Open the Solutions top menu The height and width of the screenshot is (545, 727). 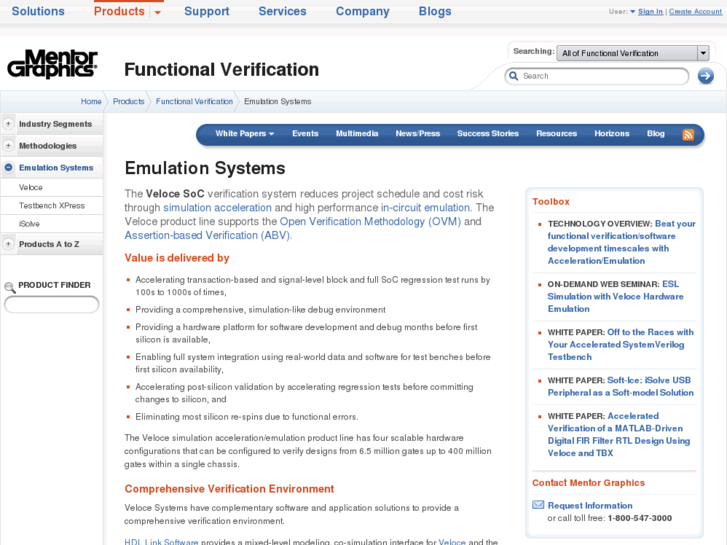click(38, 11)
